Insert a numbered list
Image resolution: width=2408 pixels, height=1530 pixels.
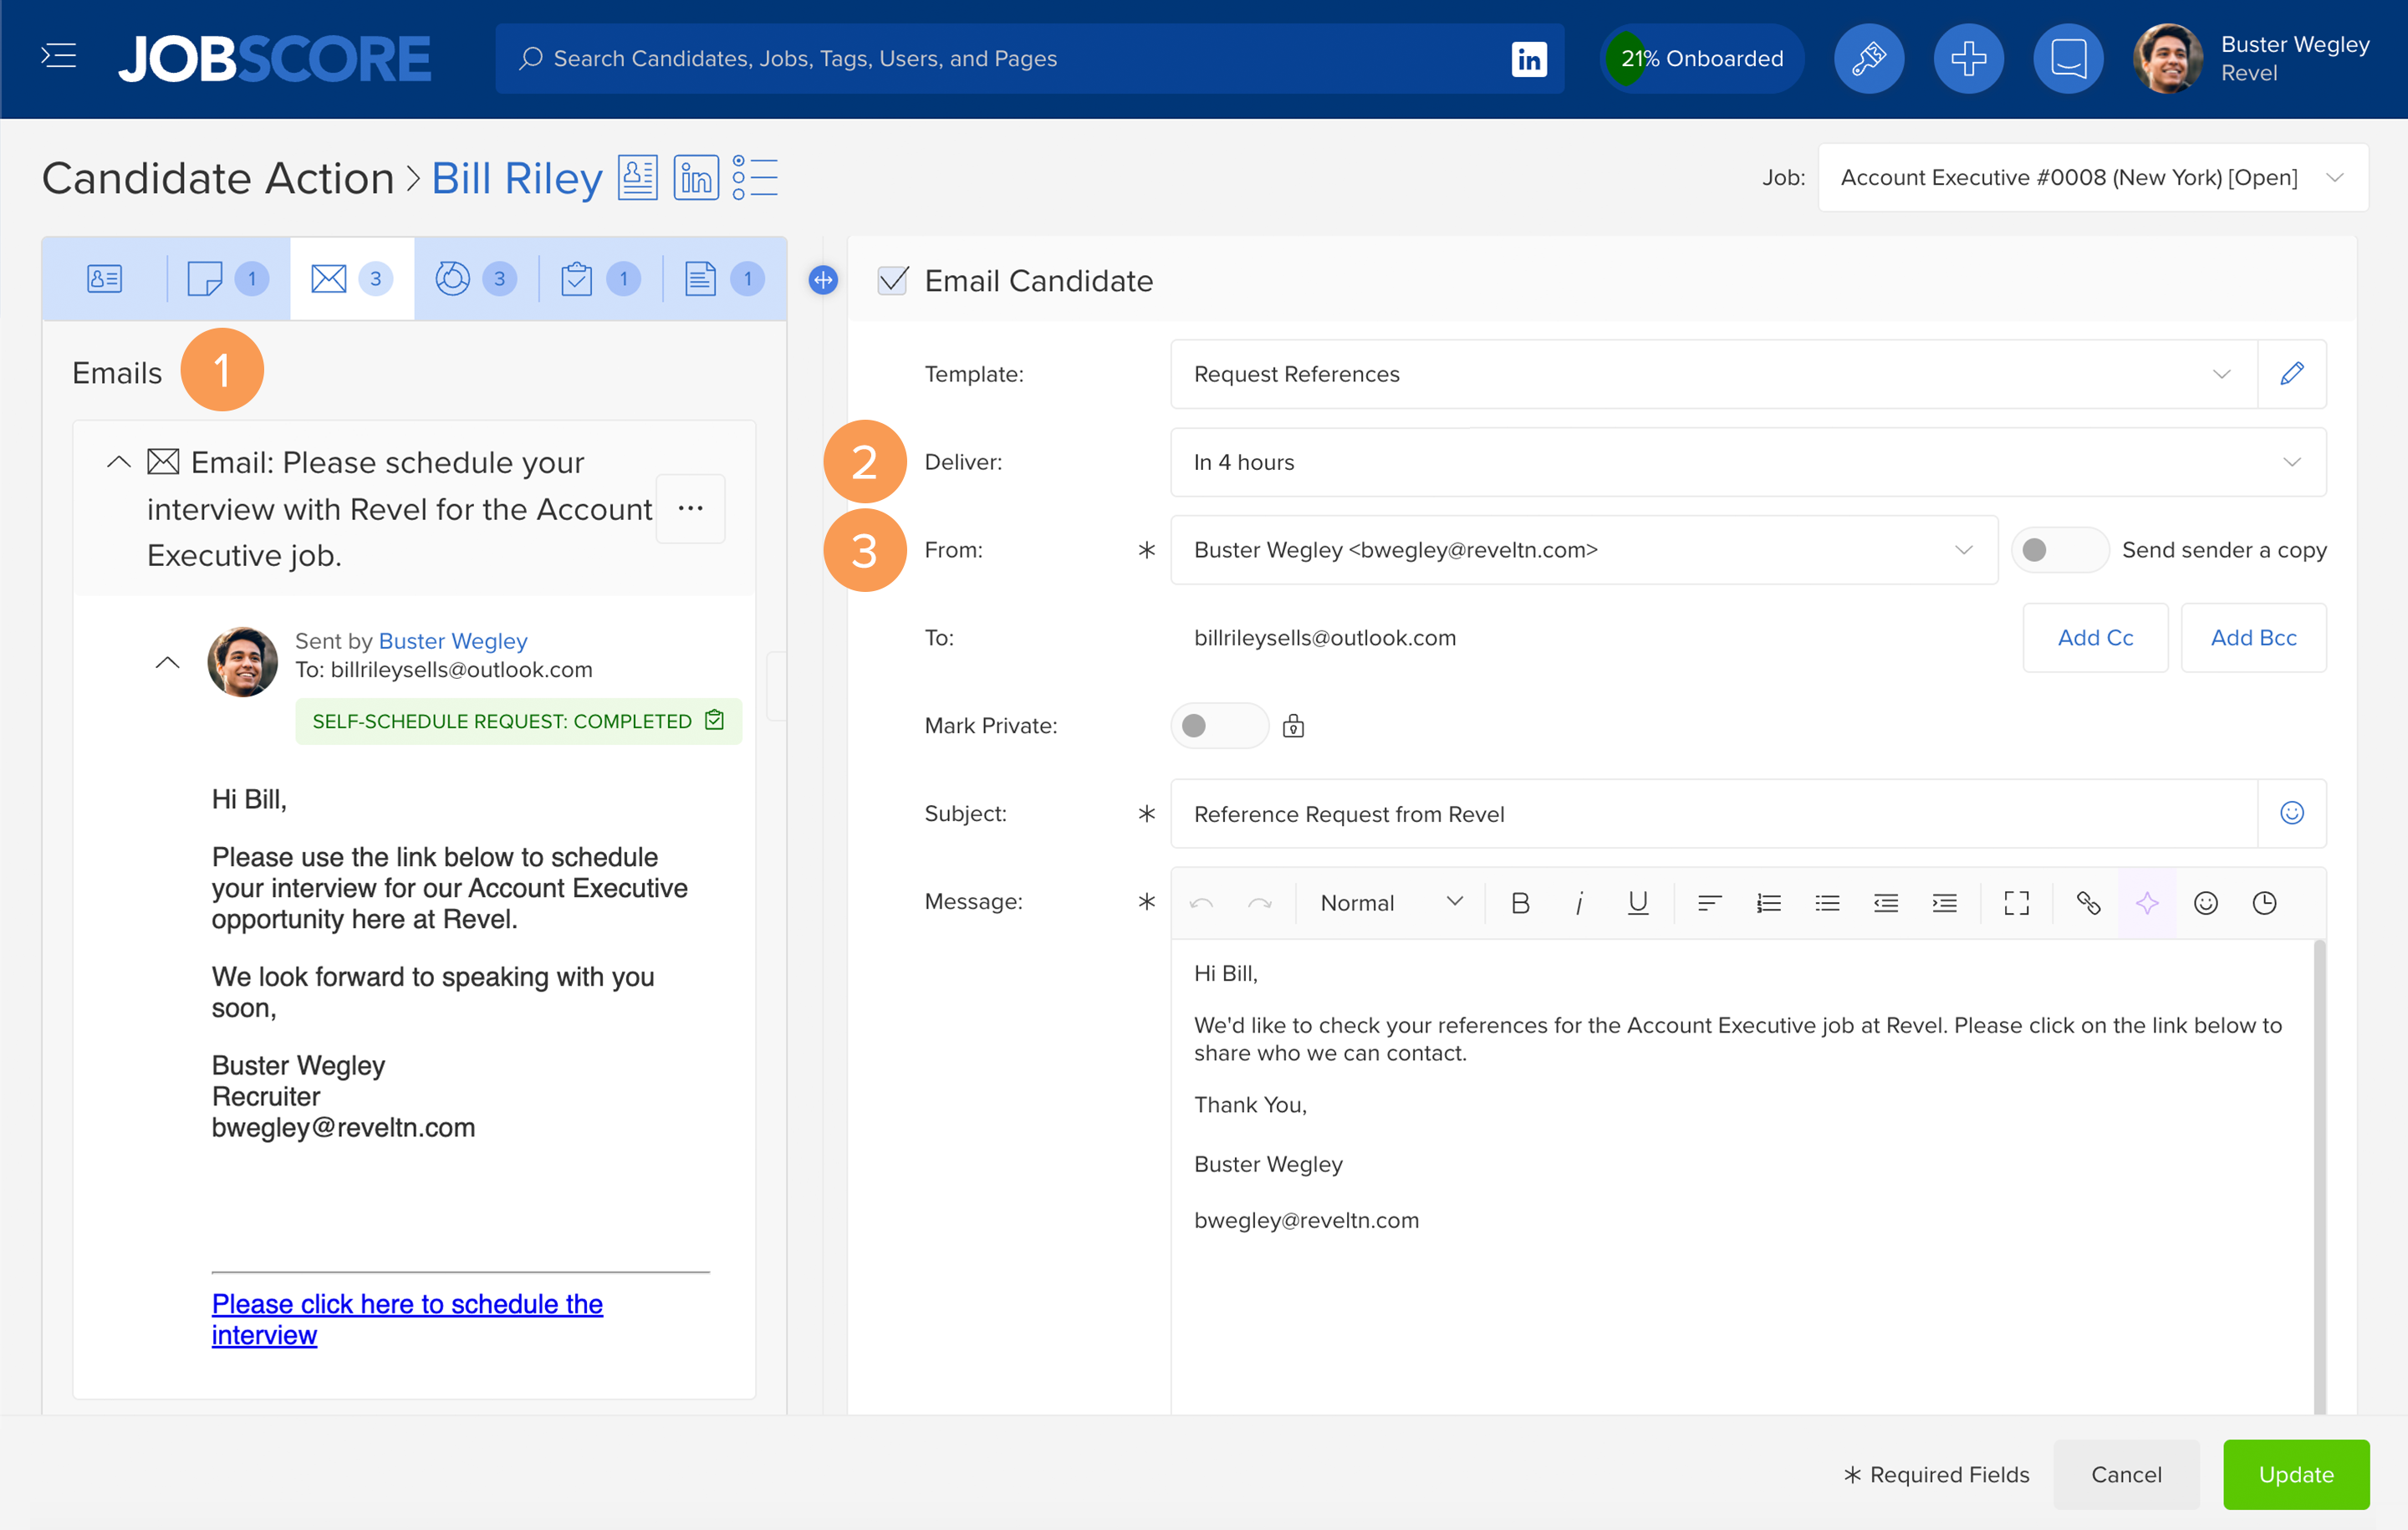[x=1768, y=903]
